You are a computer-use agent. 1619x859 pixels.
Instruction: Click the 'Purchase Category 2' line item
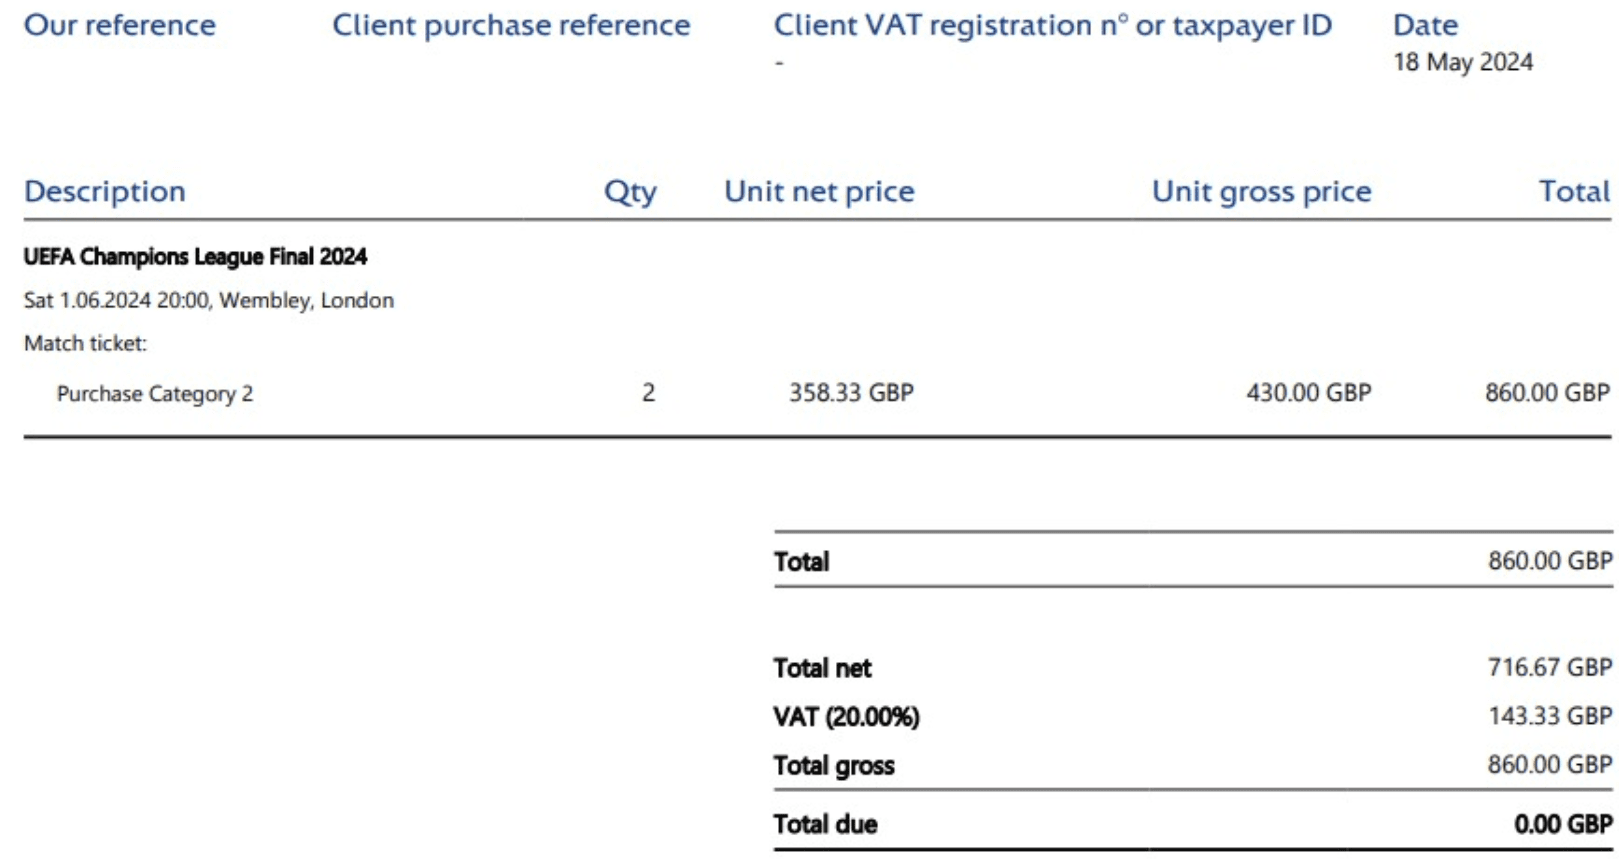(x=155, y=394)
